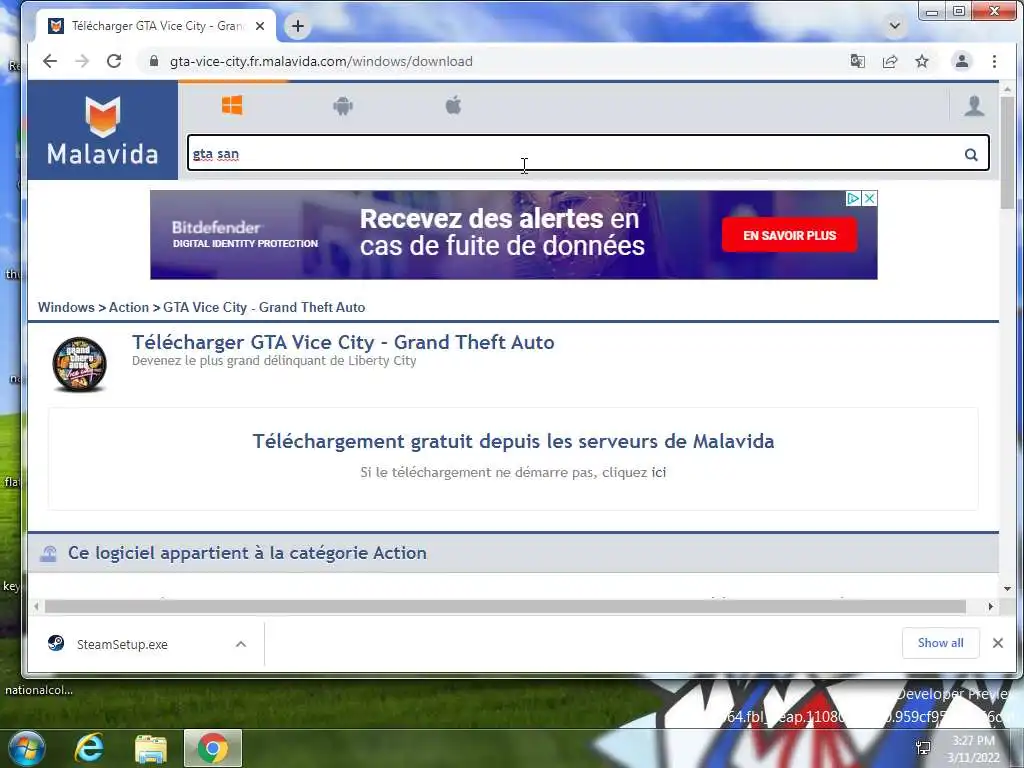The image size is (1024, 768).
Task: Click the Chrome taskbar button
Action: coord(213,748)
